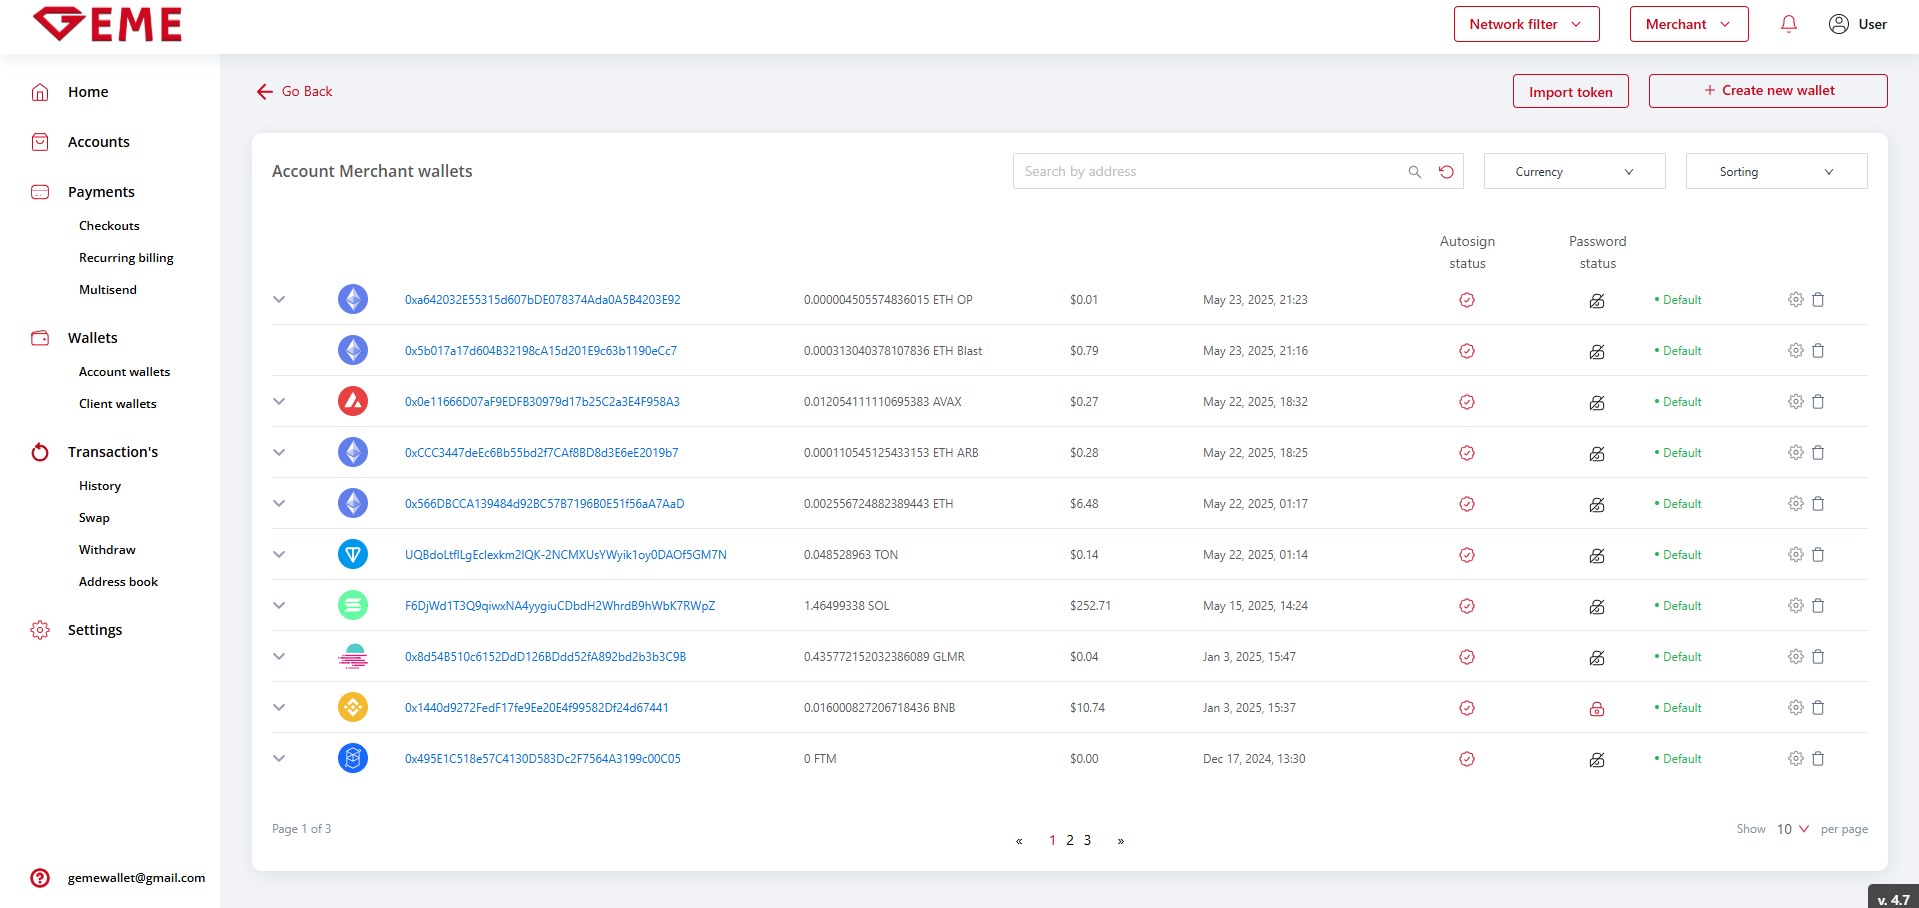Go to Address book menu item
The height and width of the screenshot is (908, 1919).
(x=118, y=582)
